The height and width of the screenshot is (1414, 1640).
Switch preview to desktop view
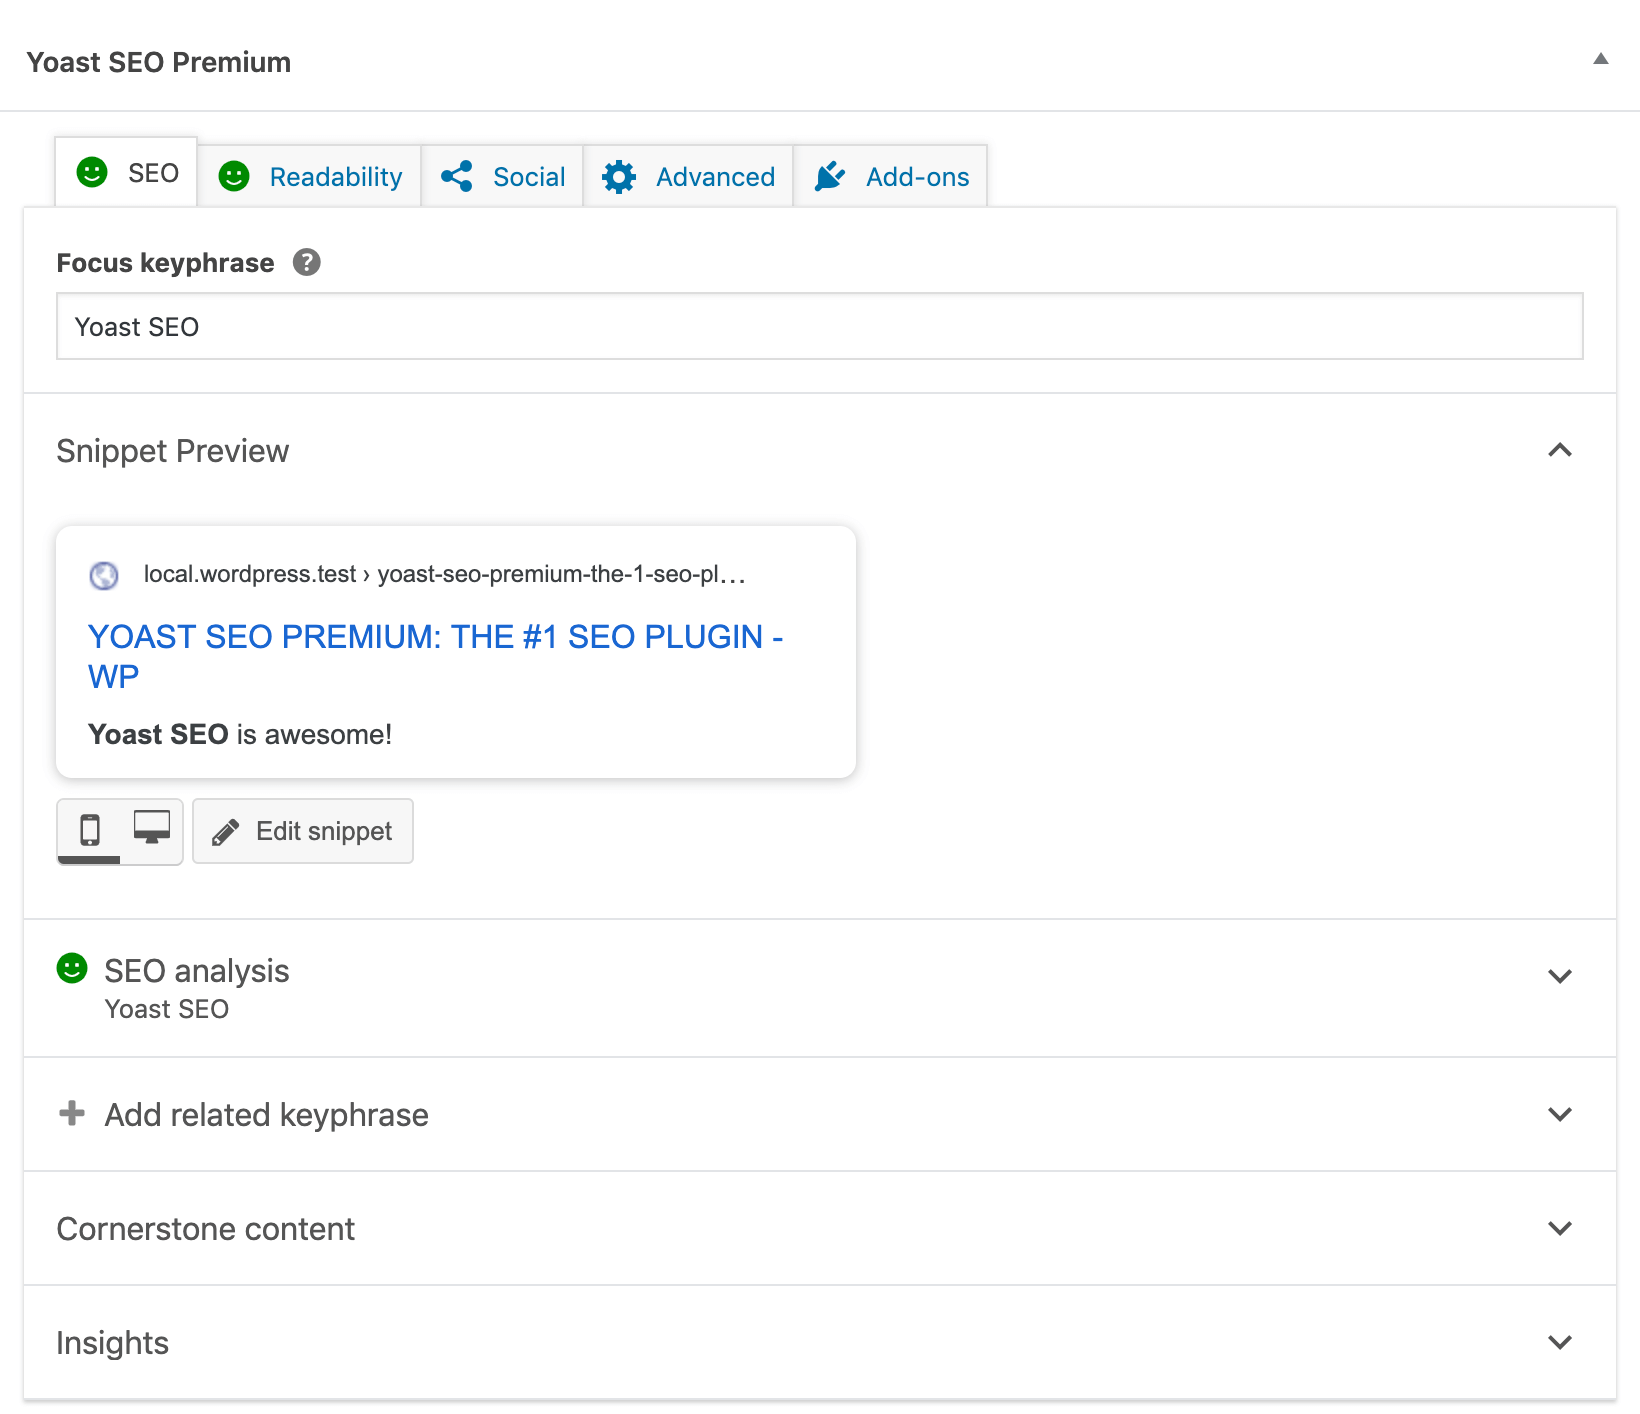coord(150,830)
